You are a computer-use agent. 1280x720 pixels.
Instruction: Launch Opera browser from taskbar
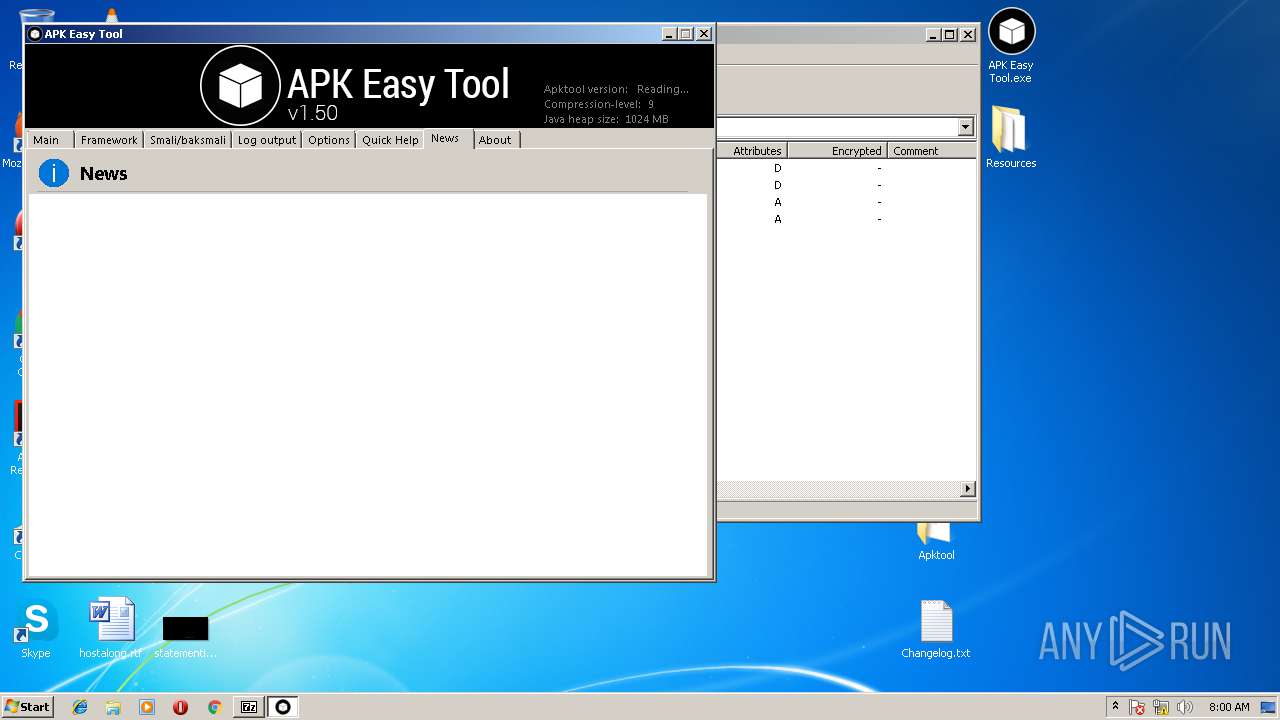point(180,707)
